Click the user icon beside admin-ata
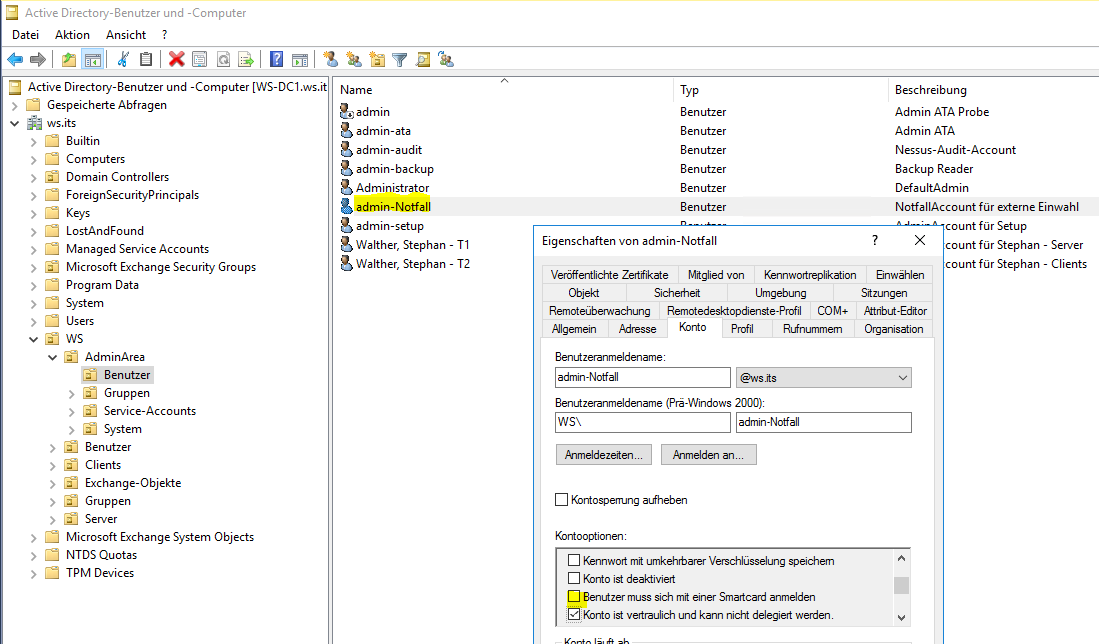Image resolution: width=1099 pixels, height=644 pixels. 346,130
